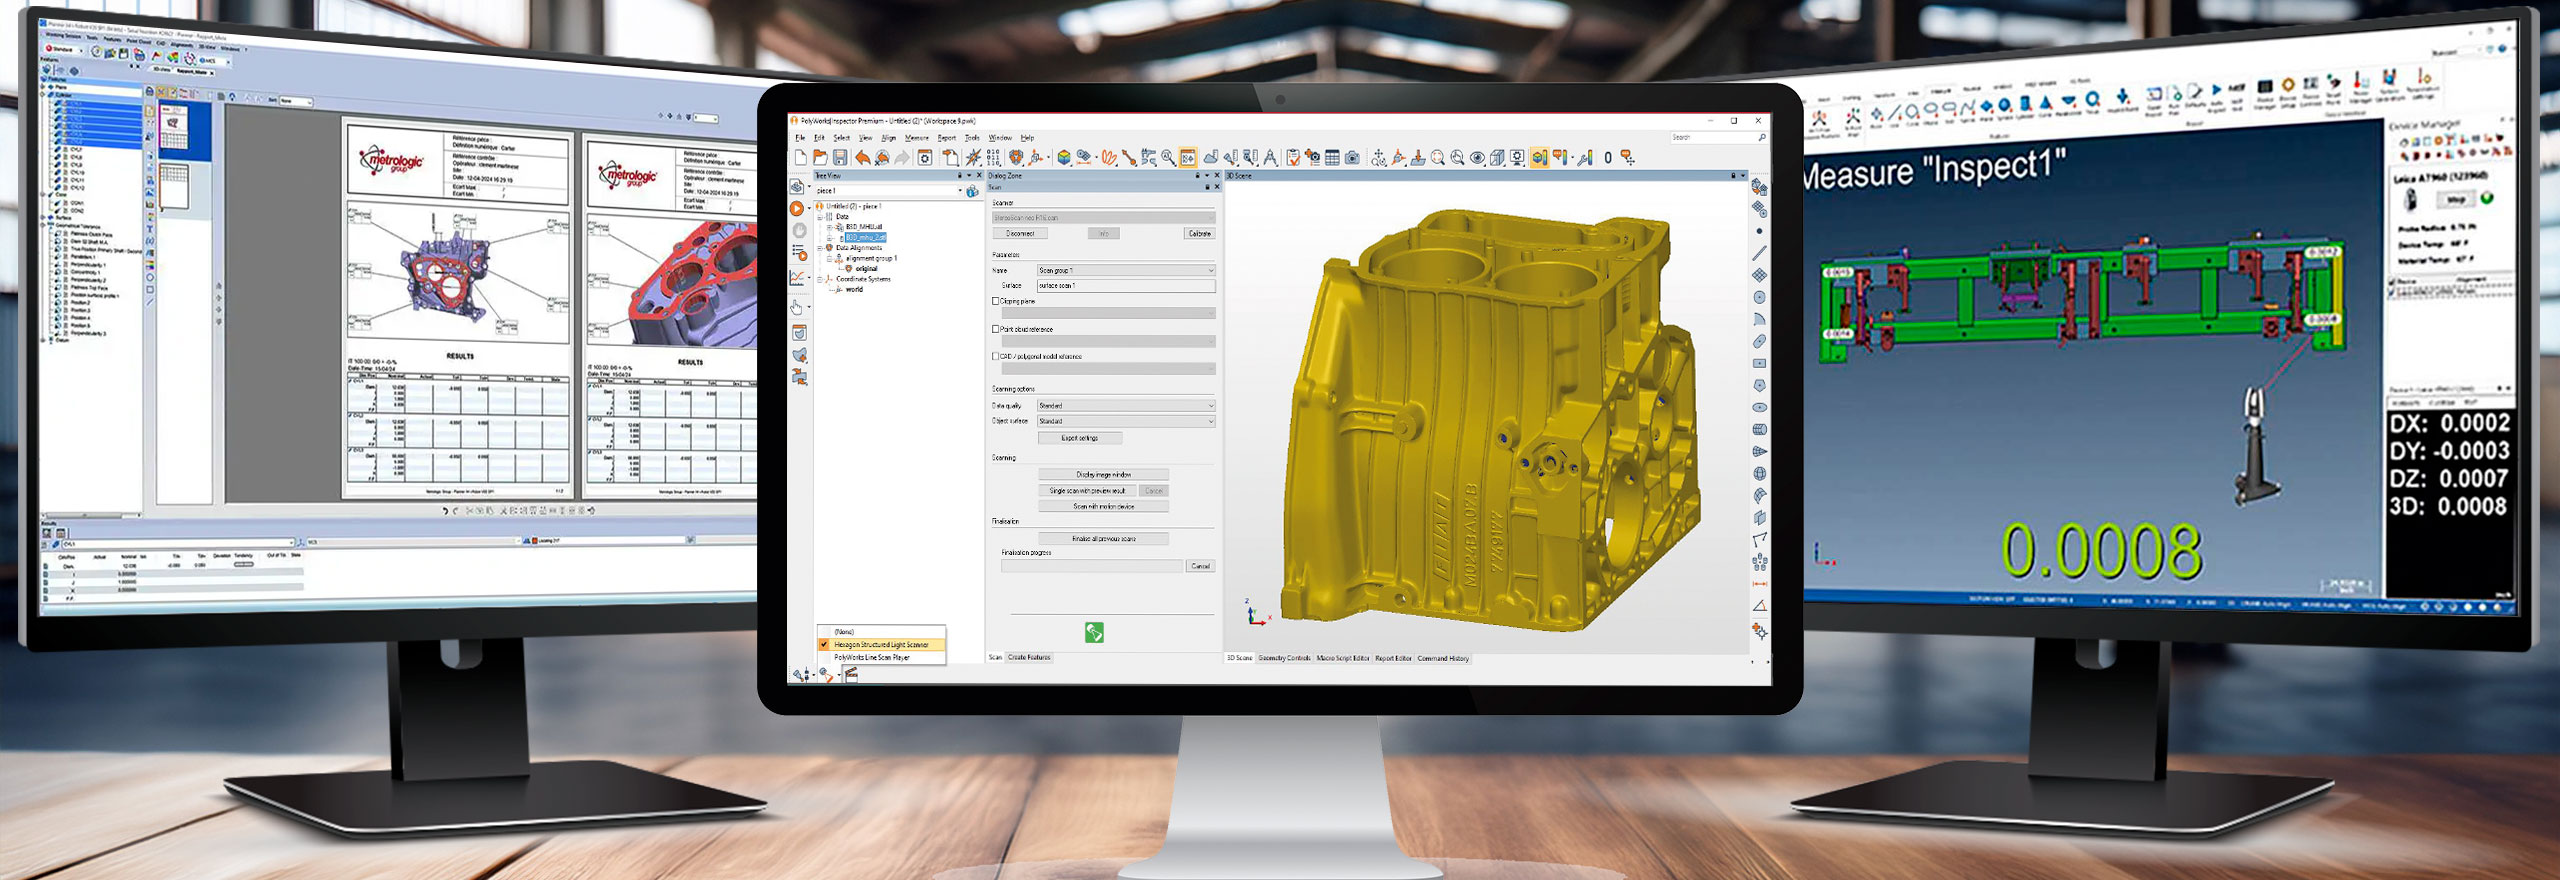Click the clipboard checkmark icon in PolyWorks toolbar

coord(1293,157)
